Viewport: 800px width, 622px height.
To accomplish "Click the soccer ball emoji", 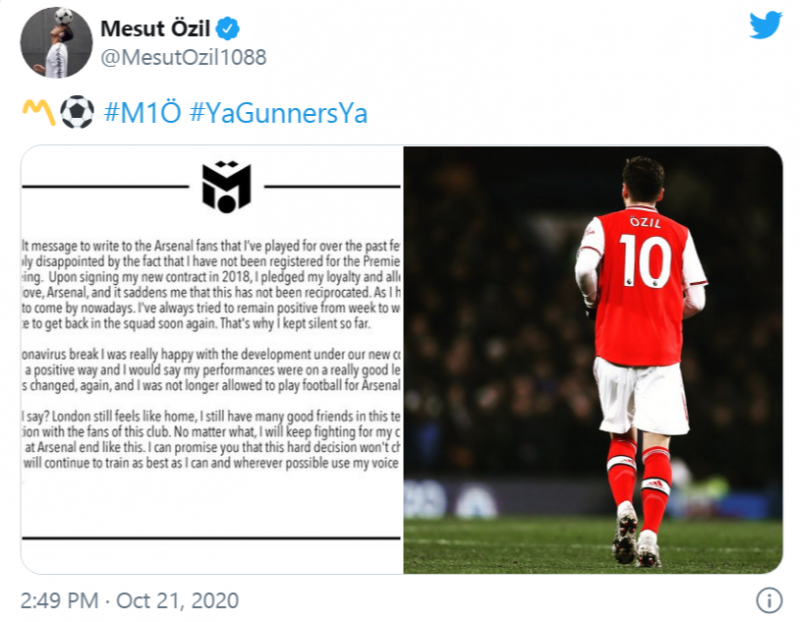I will (77, 113).
